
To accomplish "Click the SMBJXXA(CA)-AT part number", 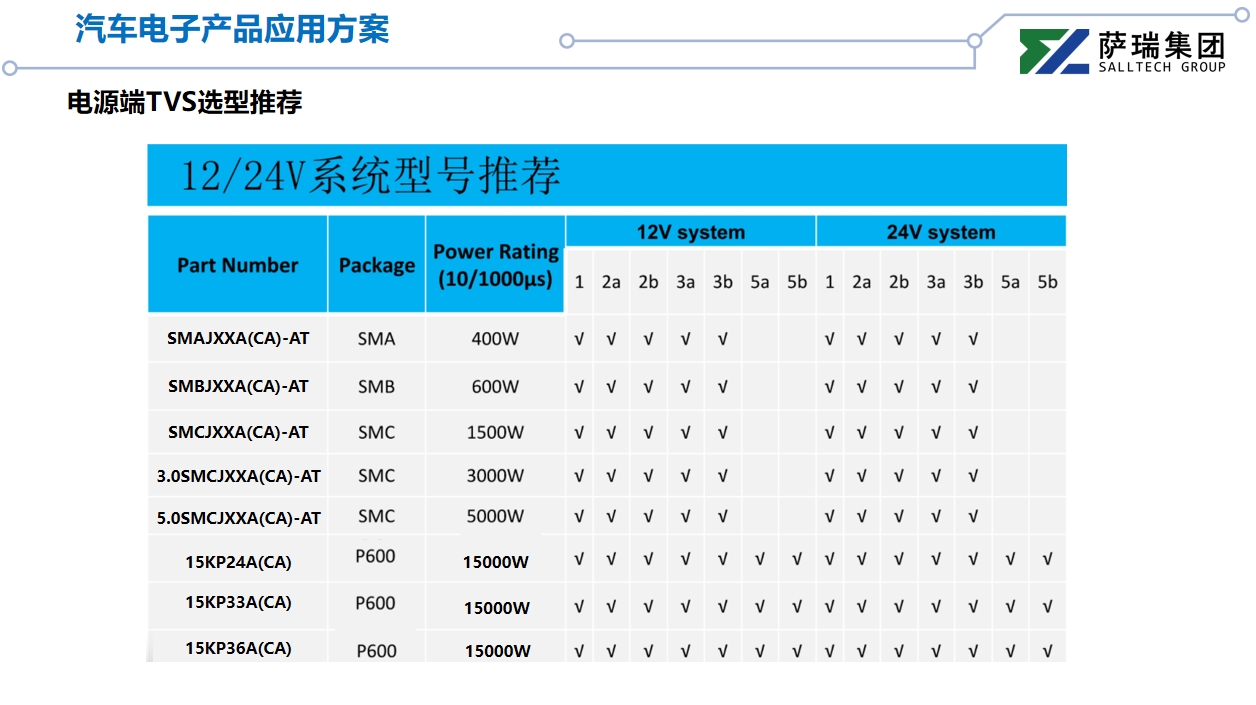I will pyautogui.click(x=238, y=387).
